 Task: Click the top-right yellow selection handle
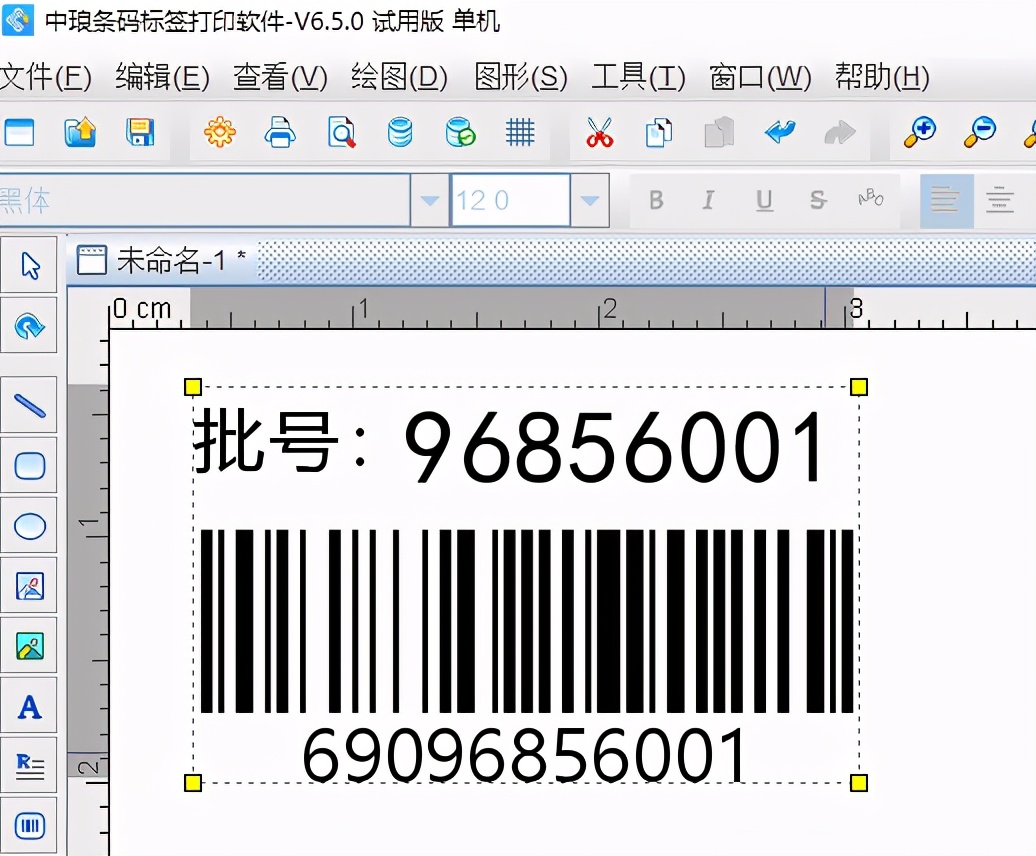tap(859, 387)
